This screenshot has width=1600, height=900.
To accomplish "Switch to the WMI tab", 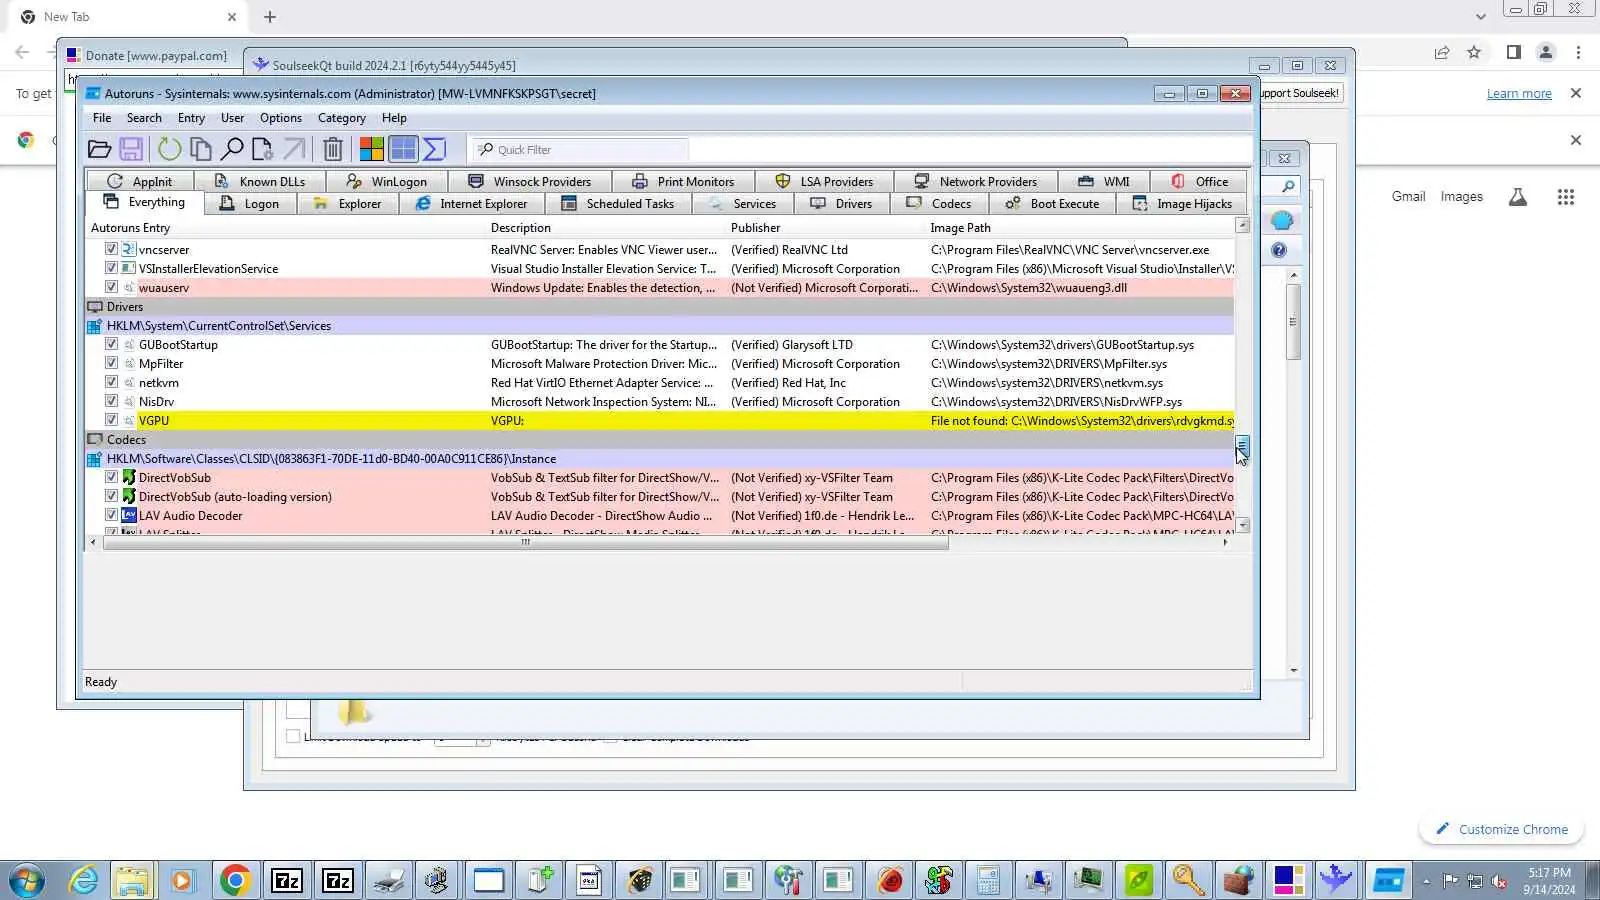I will 1104,181.
